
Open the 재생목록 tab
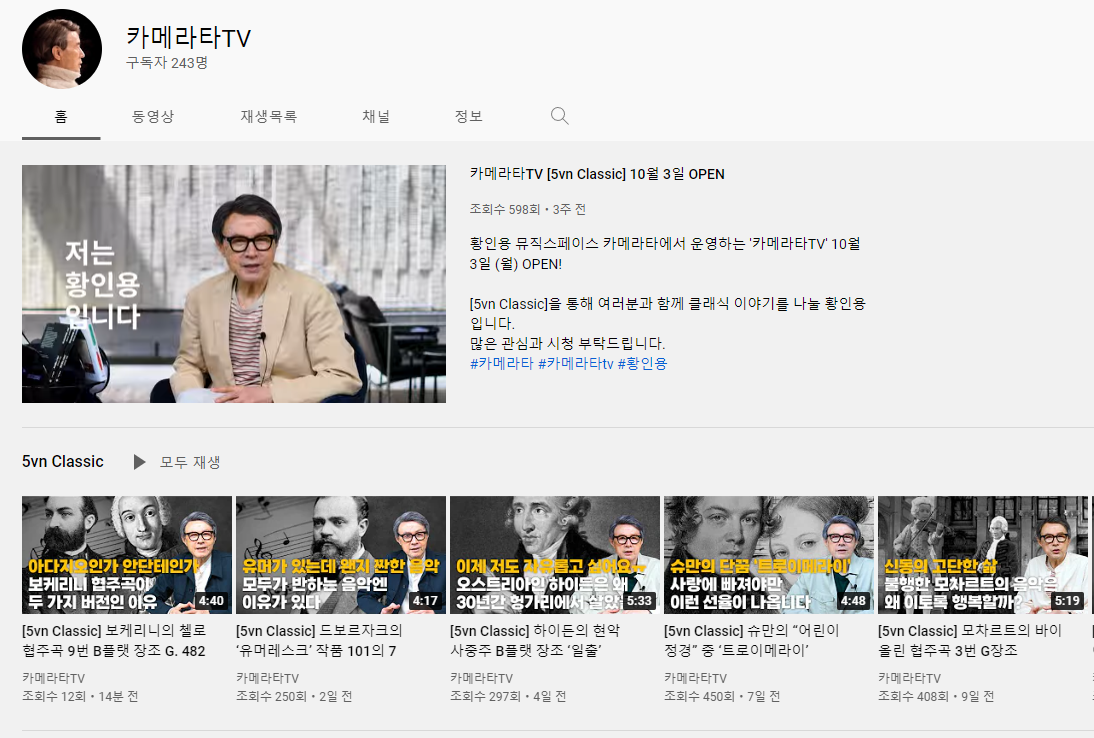269,116
